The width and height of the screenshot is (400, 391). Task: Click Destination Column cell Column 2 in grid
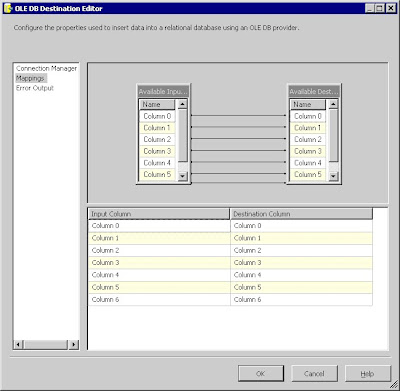301,251
